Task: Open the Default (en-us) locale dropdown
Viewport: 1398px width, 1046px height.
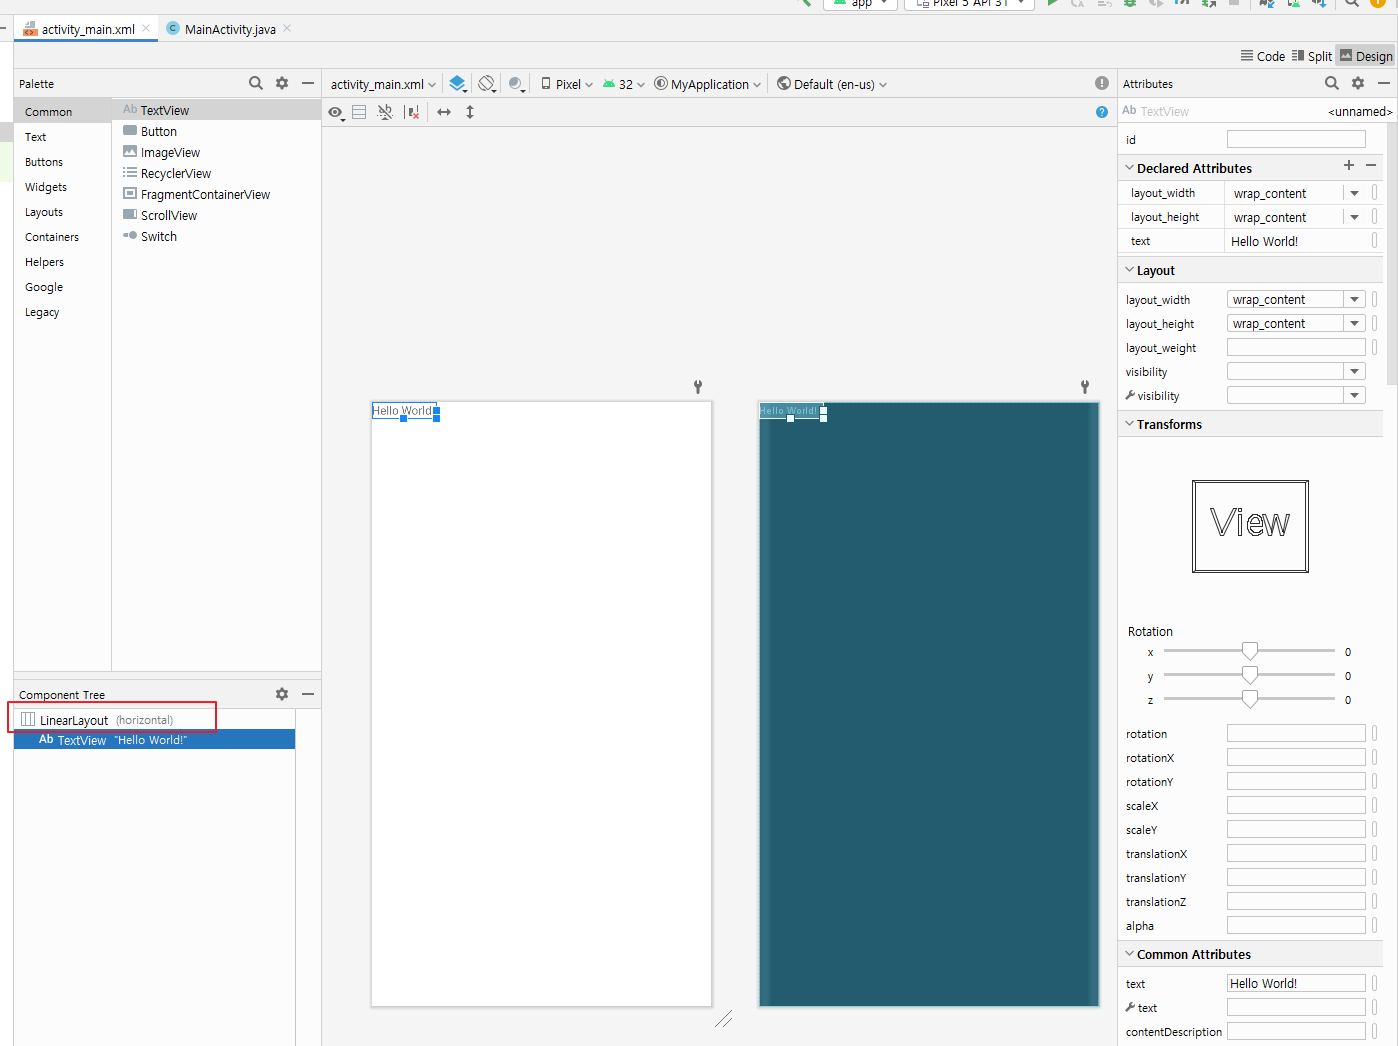Action: tap(832, 84)
